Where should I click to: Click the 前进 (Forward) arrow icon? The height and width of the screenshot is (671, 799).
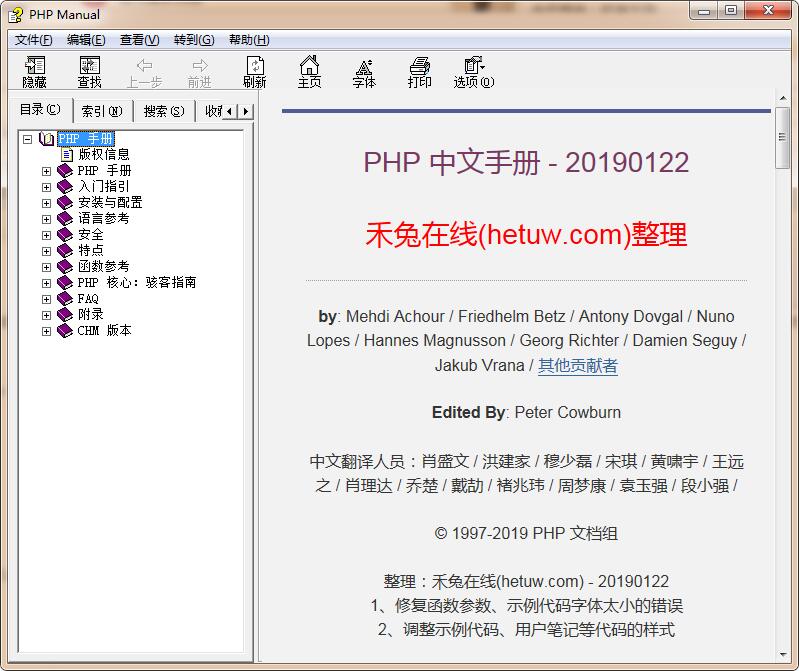coord(200,65)
